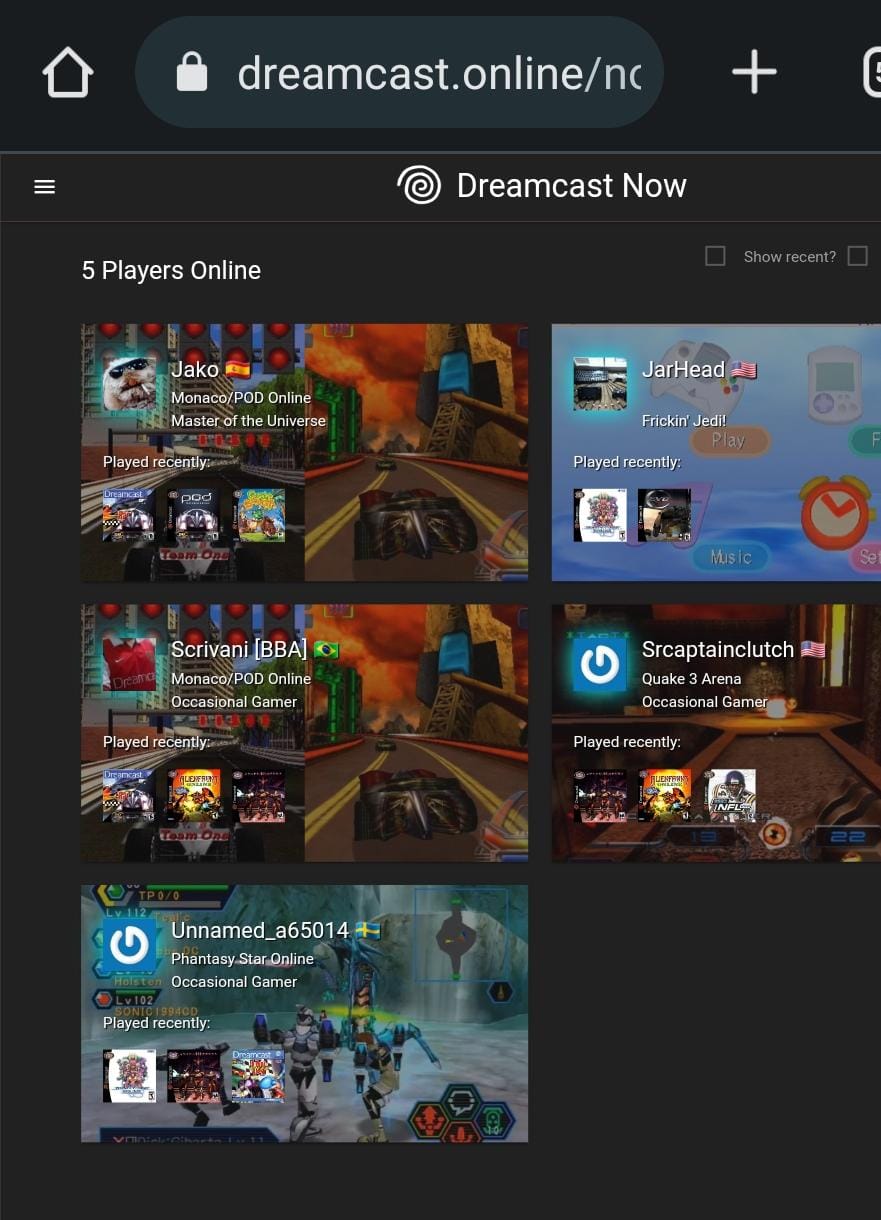Click 'Occasional Gamer' under Unnamed_a65014
Viewport: 881px width, 1220px height.
click(x=234, y=982)
